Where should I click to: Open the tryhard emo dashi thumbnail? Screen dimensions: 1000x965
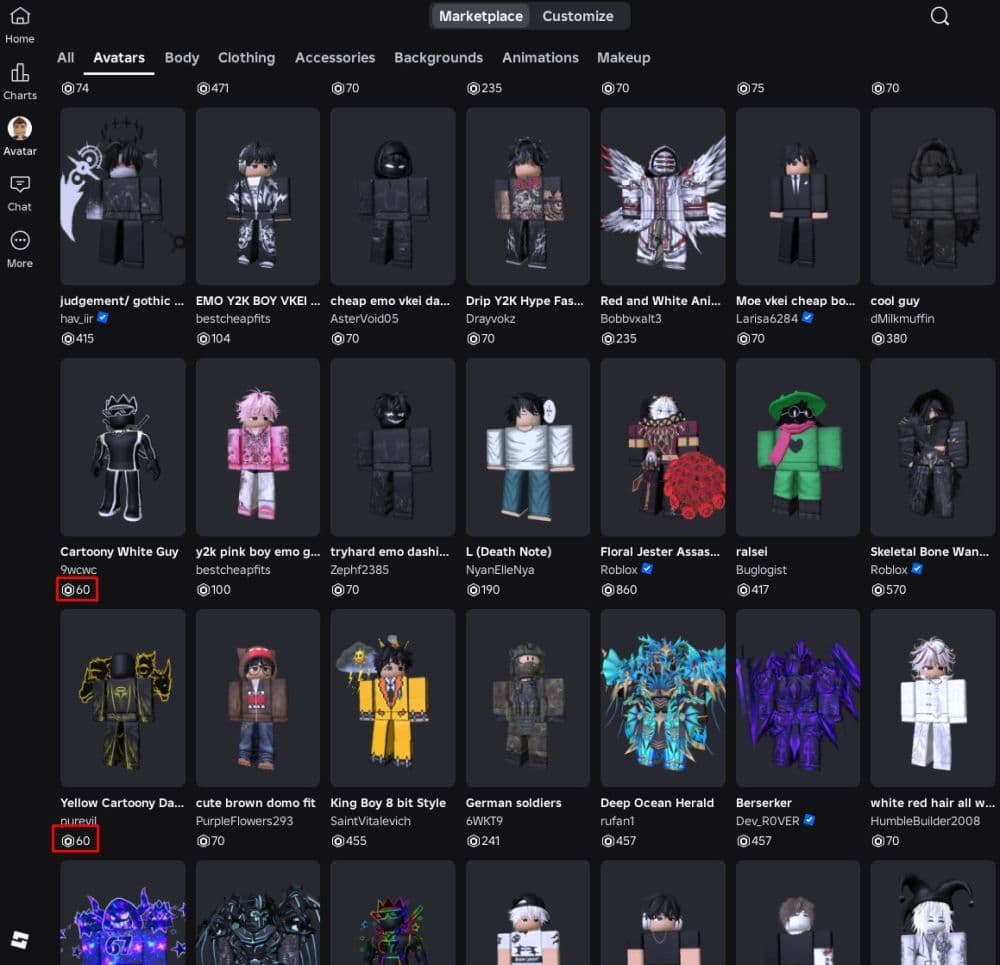pyautogui.click(x=393, y=447)
